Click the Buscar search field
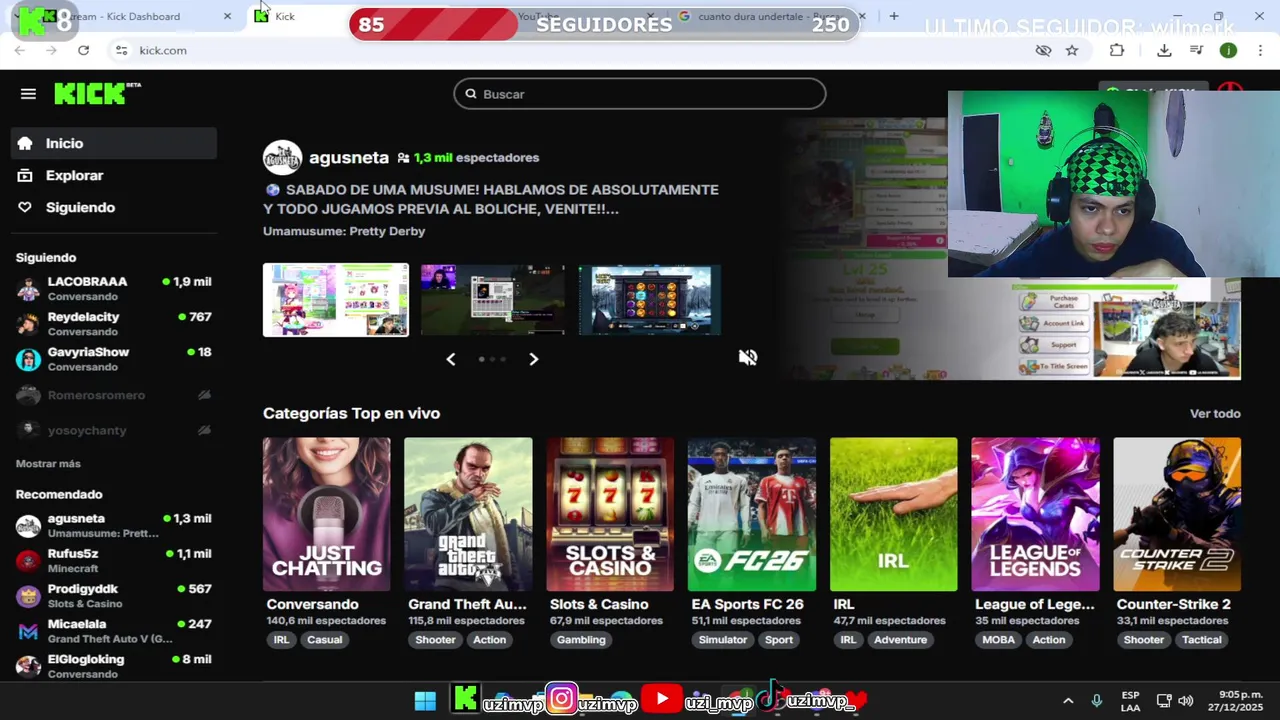This screenshot has height=720, width=1280. 640,94
